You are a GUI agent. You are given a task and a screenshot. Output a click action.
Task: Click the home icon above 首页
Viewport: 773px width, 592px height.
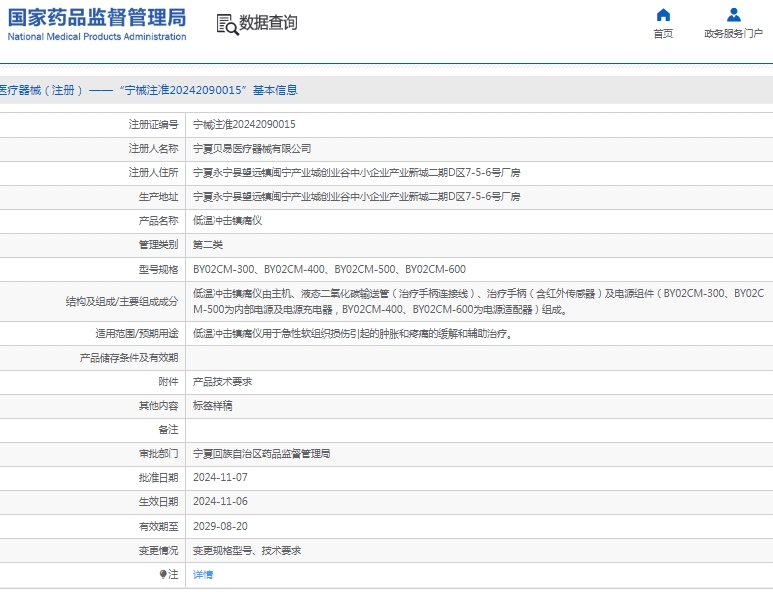(663, 15)
